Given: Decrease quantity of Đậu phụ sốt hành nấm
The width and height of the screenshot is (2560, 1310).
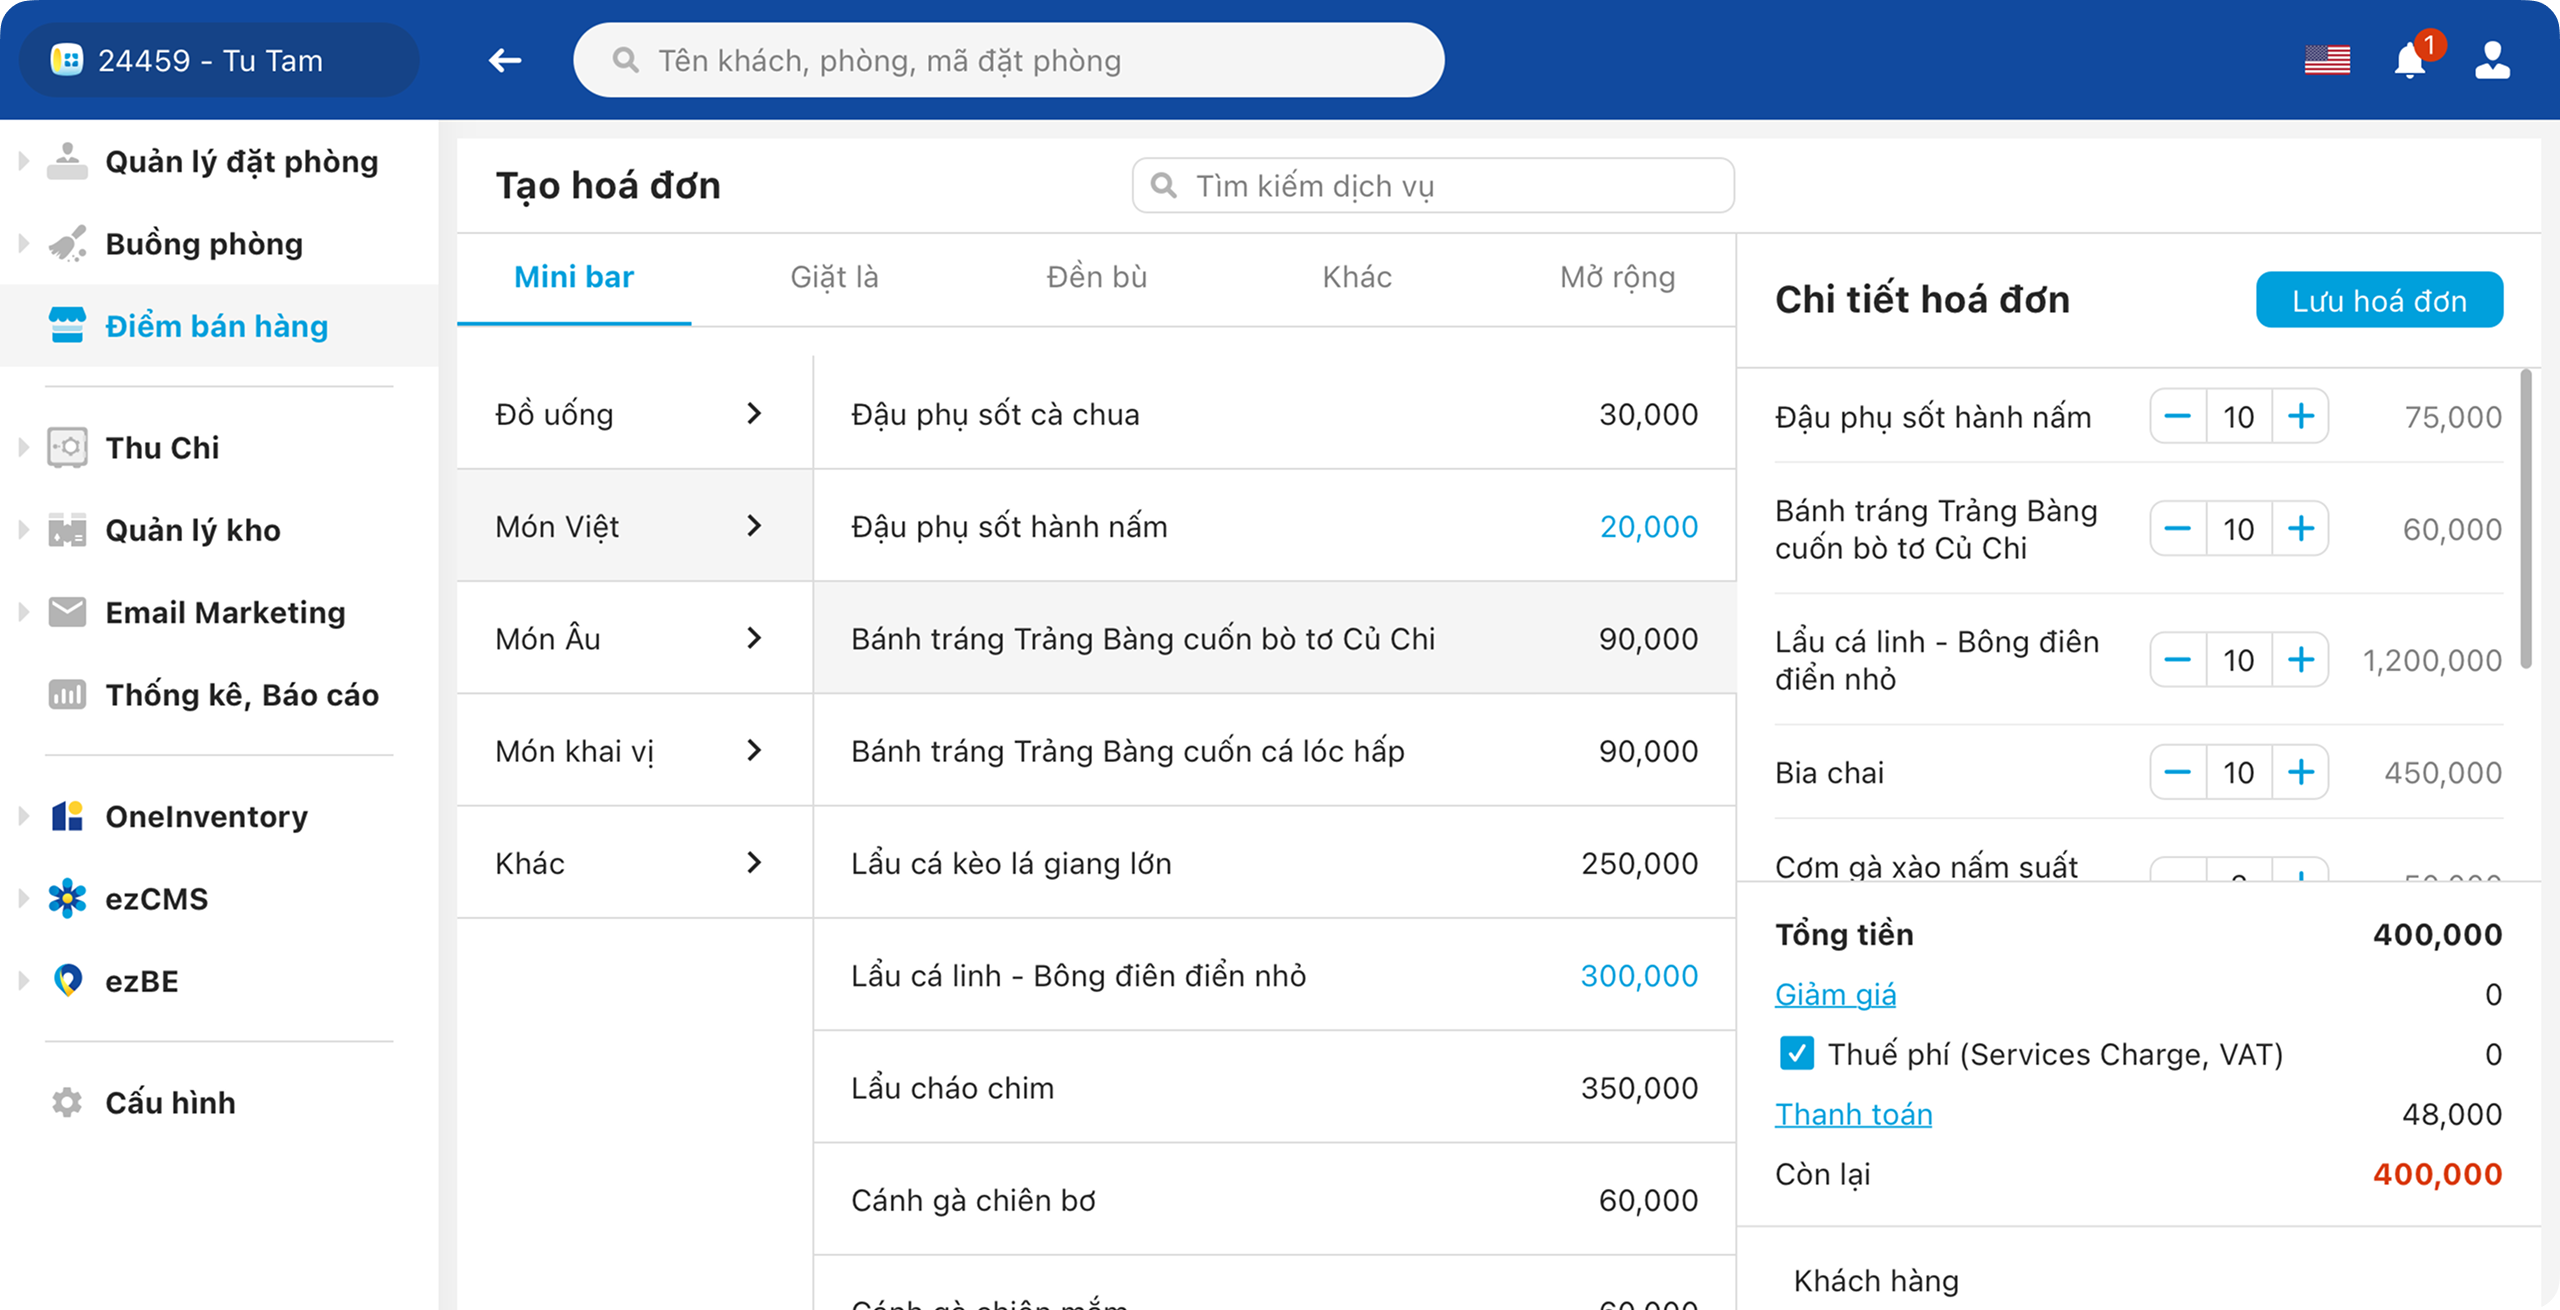Looking at the screenshot, I should [2177, 416].
